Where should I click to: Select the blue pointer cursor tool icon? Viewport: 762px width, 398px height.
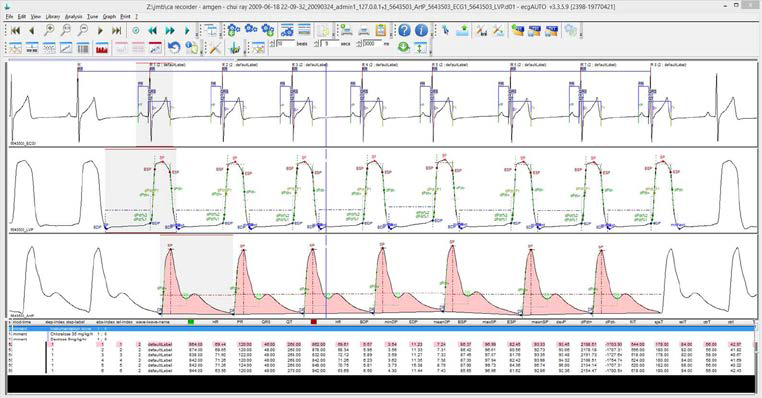[x=446, y=30]
